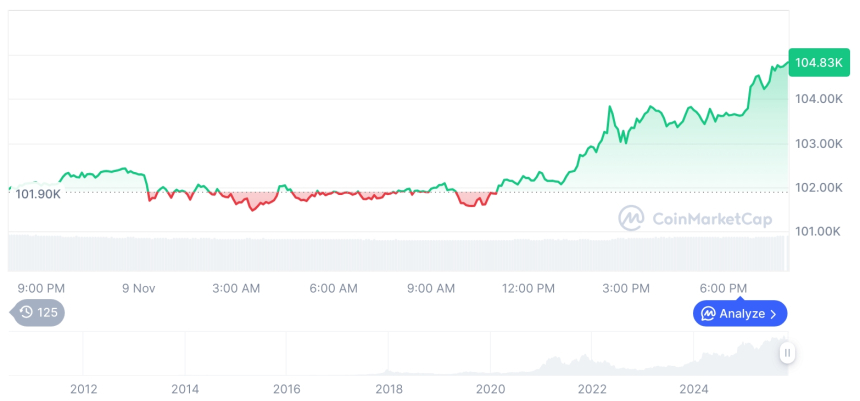Click the 6:00 AM time axis label
The image size is (860, 401).
point(333,288)
